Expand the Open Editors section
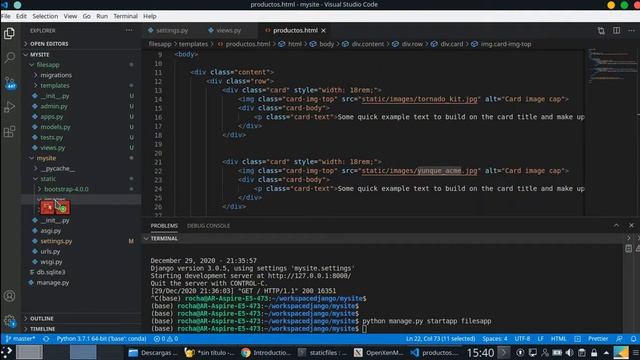Image resolution: width=640 pixels, height=360 pixels. (81, 44)
